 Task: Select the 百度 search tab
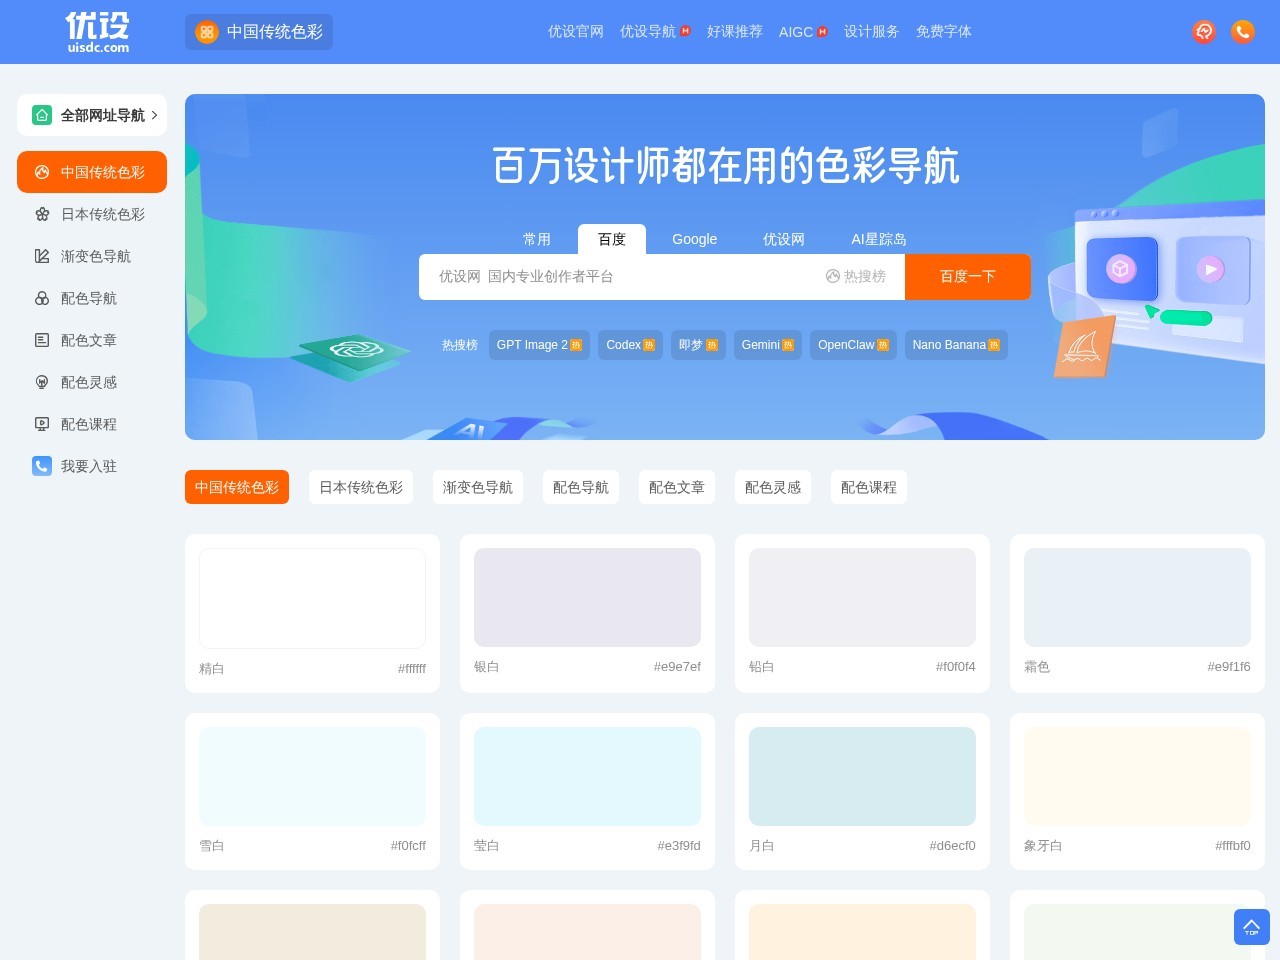612,239
